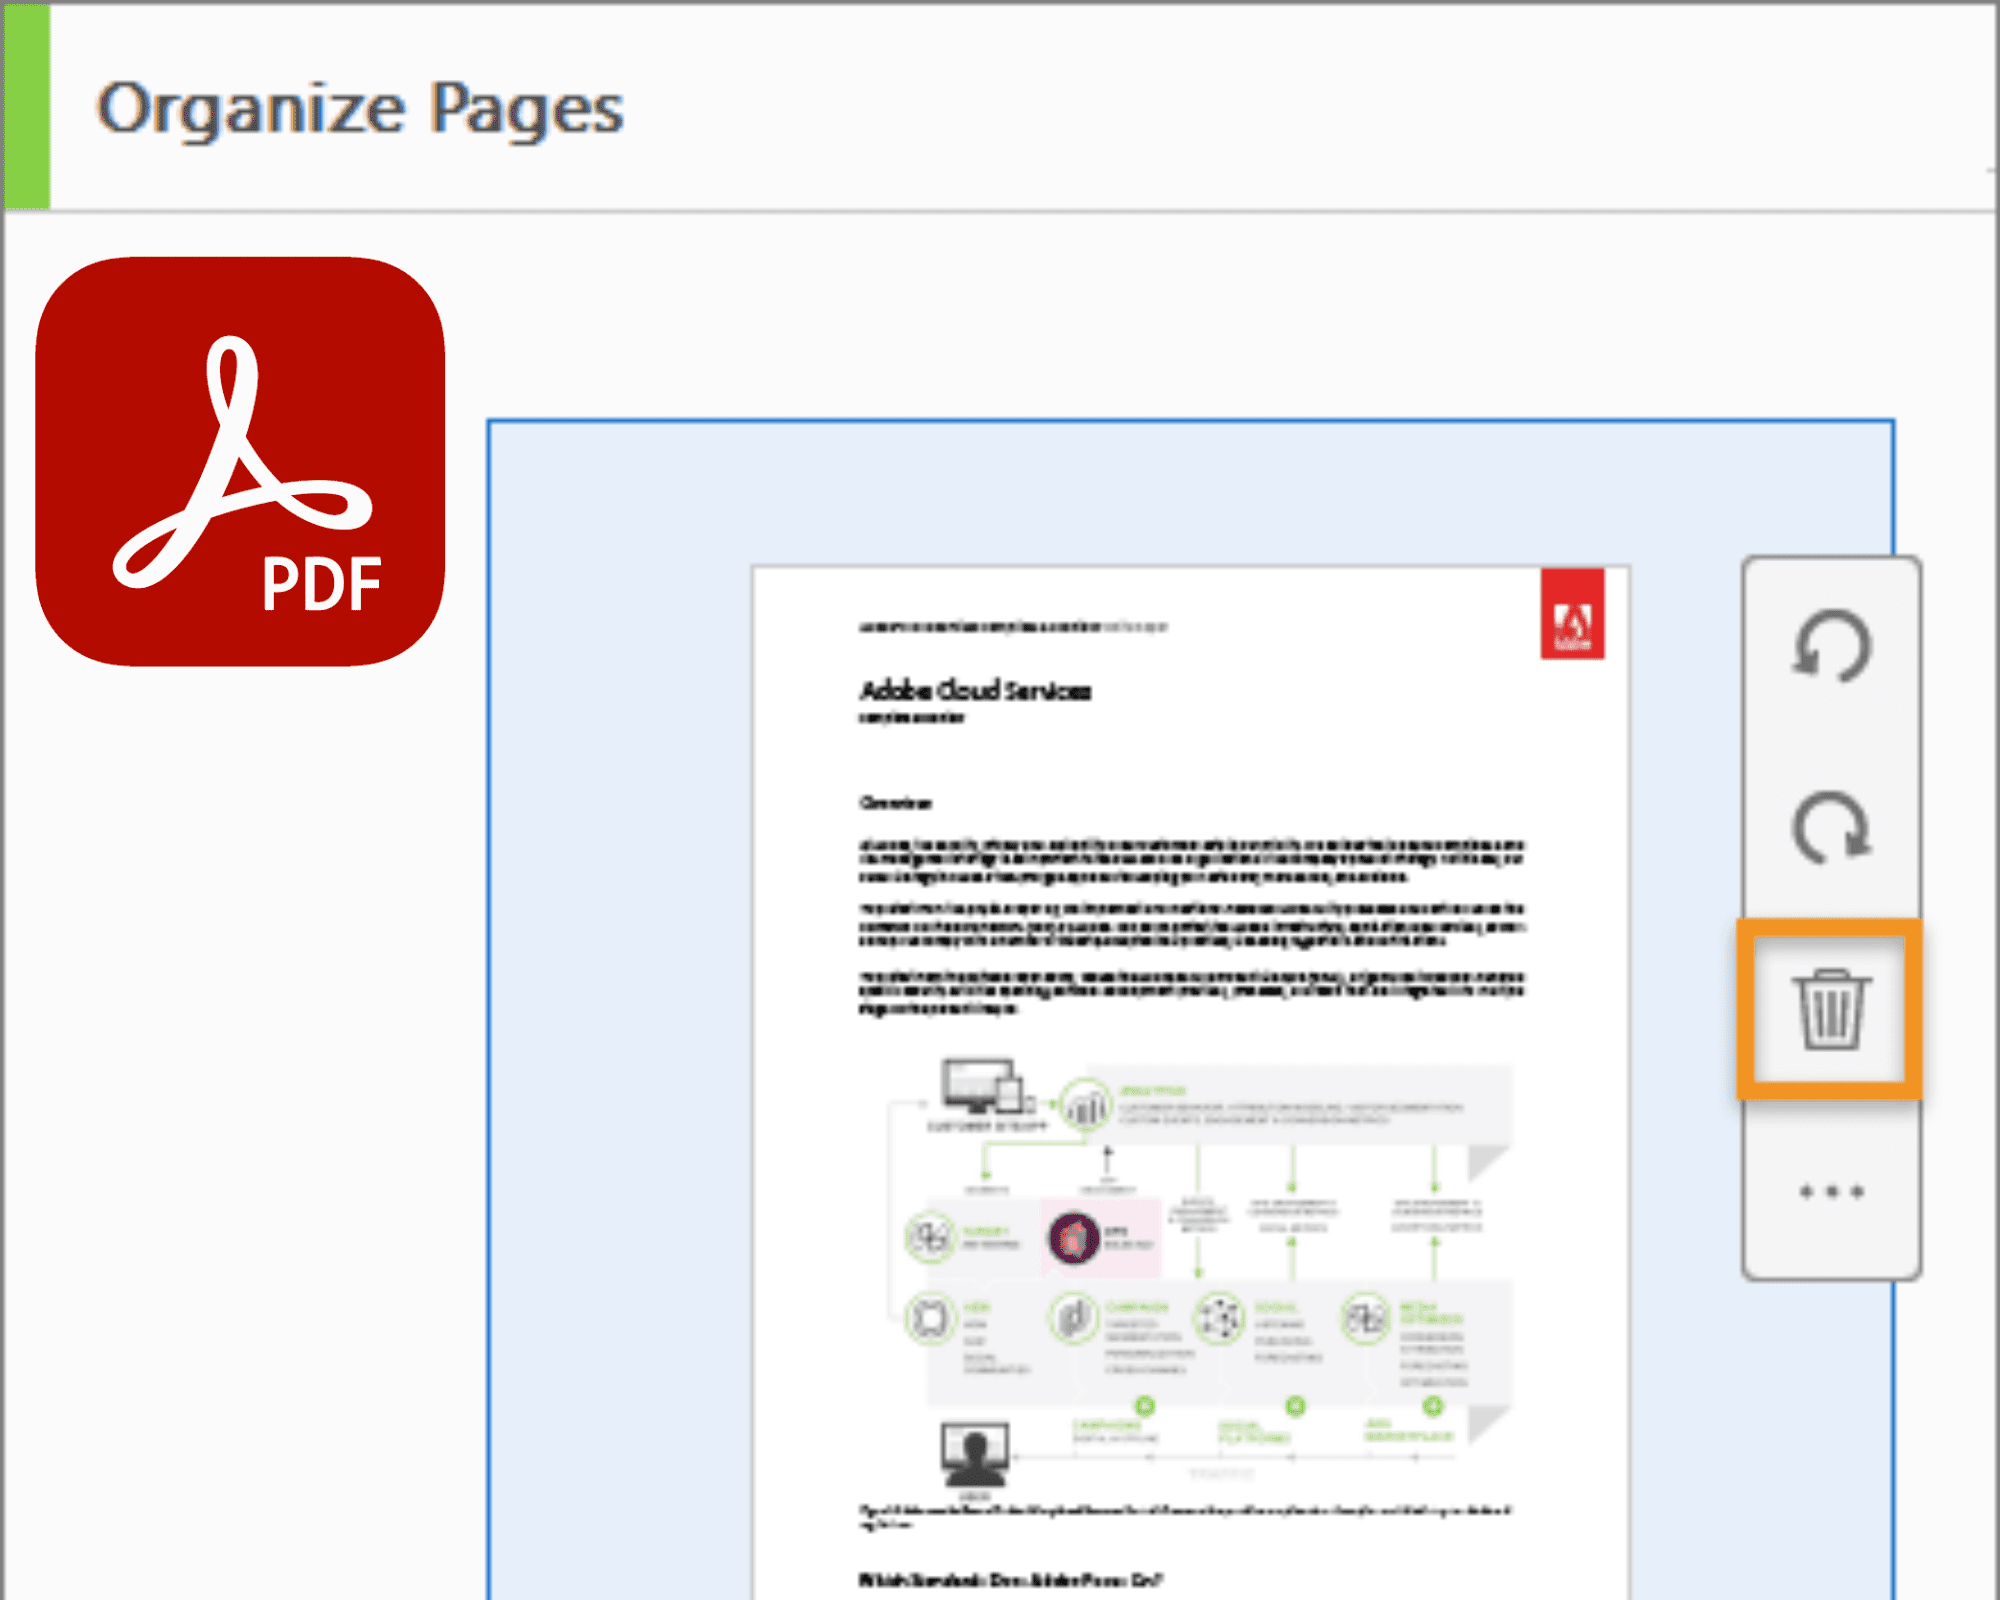Rotate page counterclockwise
The height and width of the screenshot is (1600, 2000).
point(1830,647)
